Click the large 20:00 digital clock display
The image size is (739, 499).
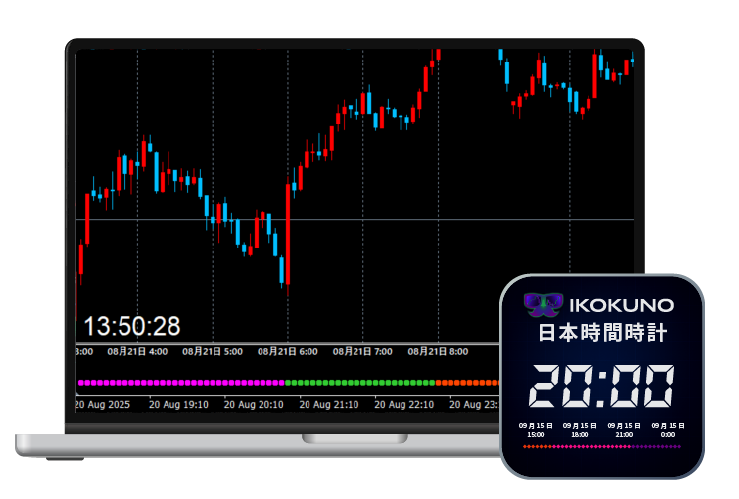[601, 386]
